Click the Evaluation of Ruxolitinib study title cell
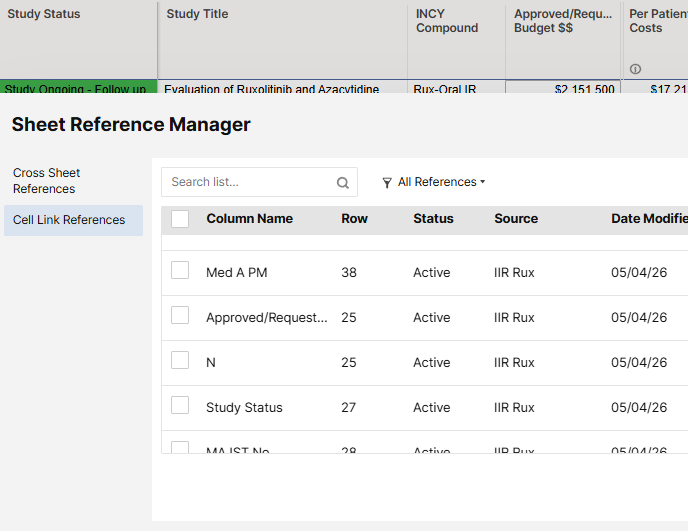 point(283,87)
